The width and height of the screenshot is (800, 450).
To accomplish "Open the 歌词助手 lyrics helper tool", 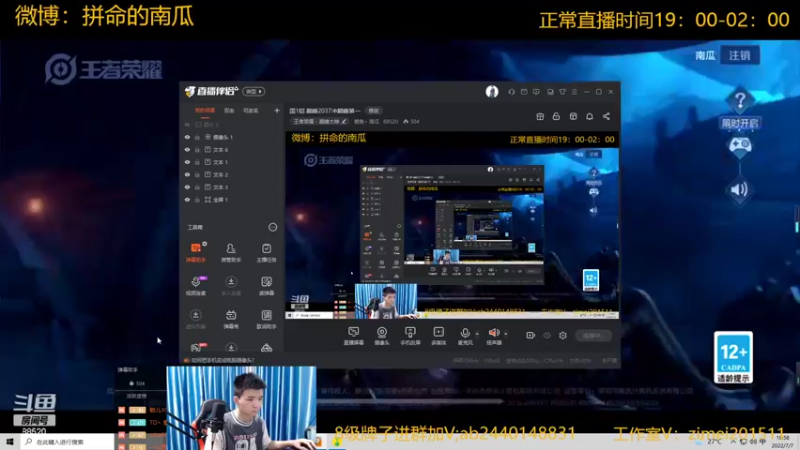I will [x=266, y=319].
